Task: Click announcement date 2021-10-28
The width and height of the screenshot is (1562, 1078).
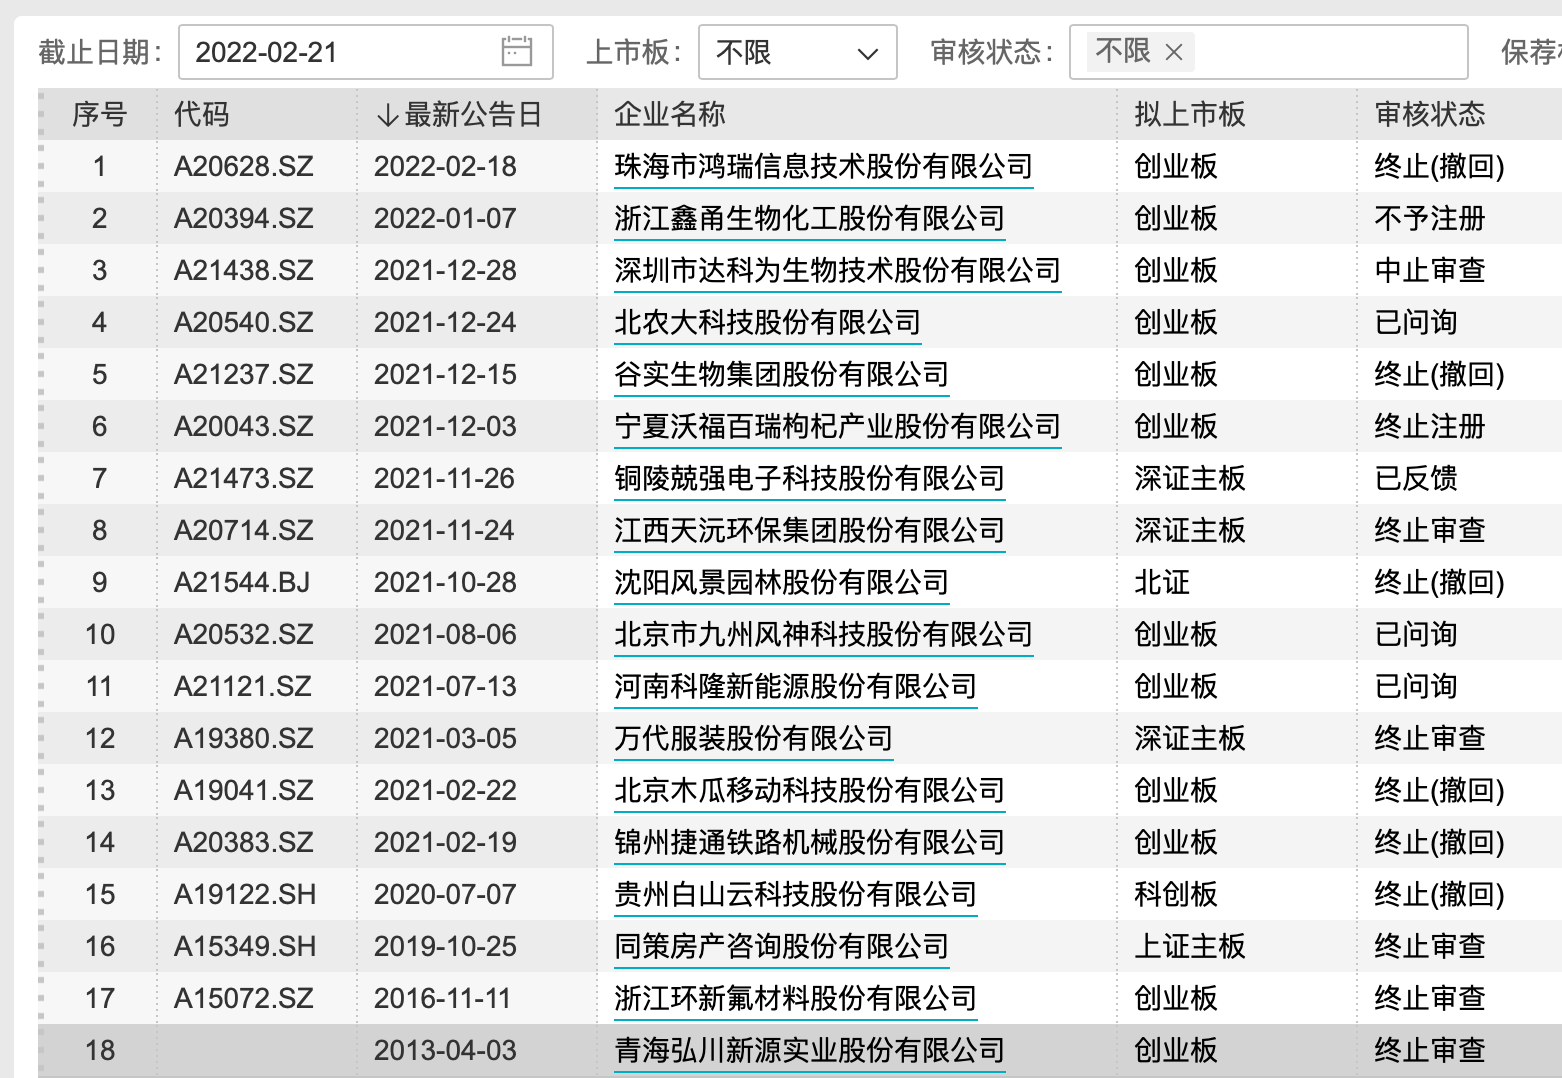Action: (x=445, y=582)
